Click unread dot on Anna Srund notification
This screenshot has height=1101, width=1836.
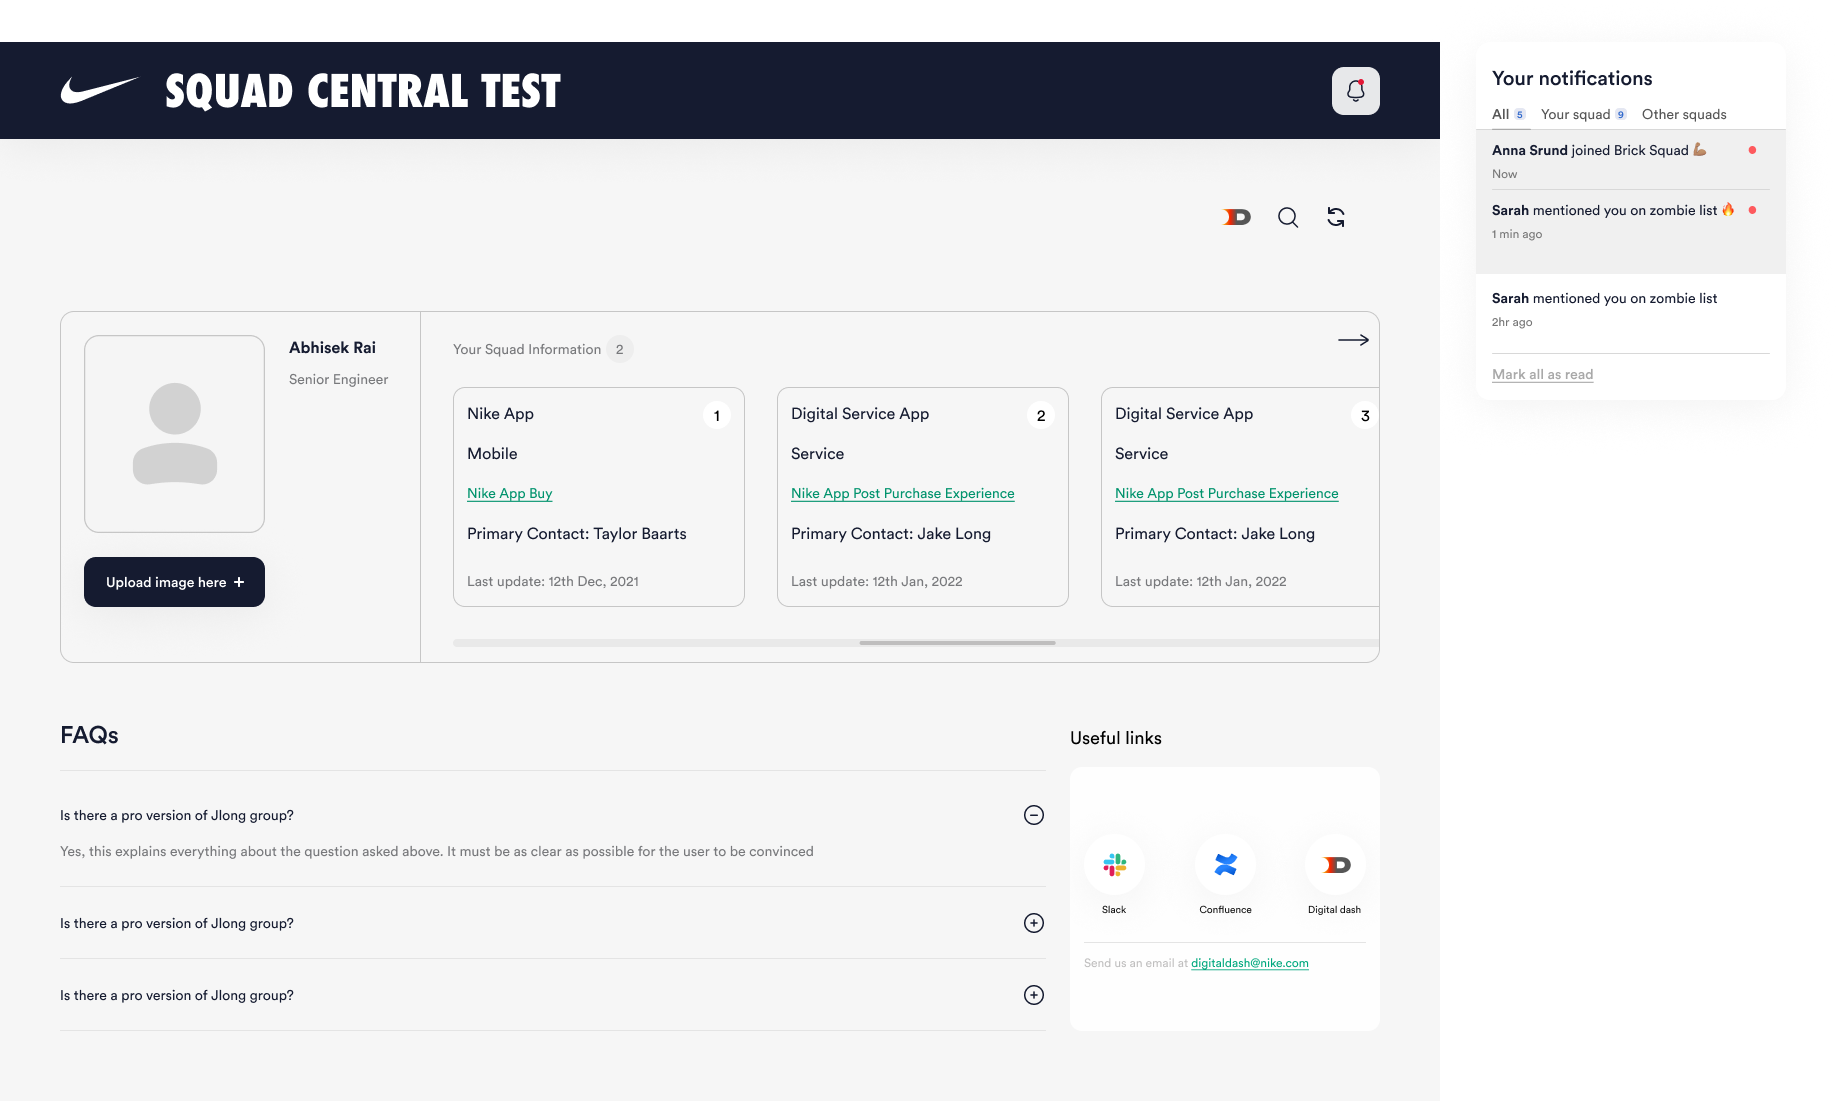coord(1752,150)
